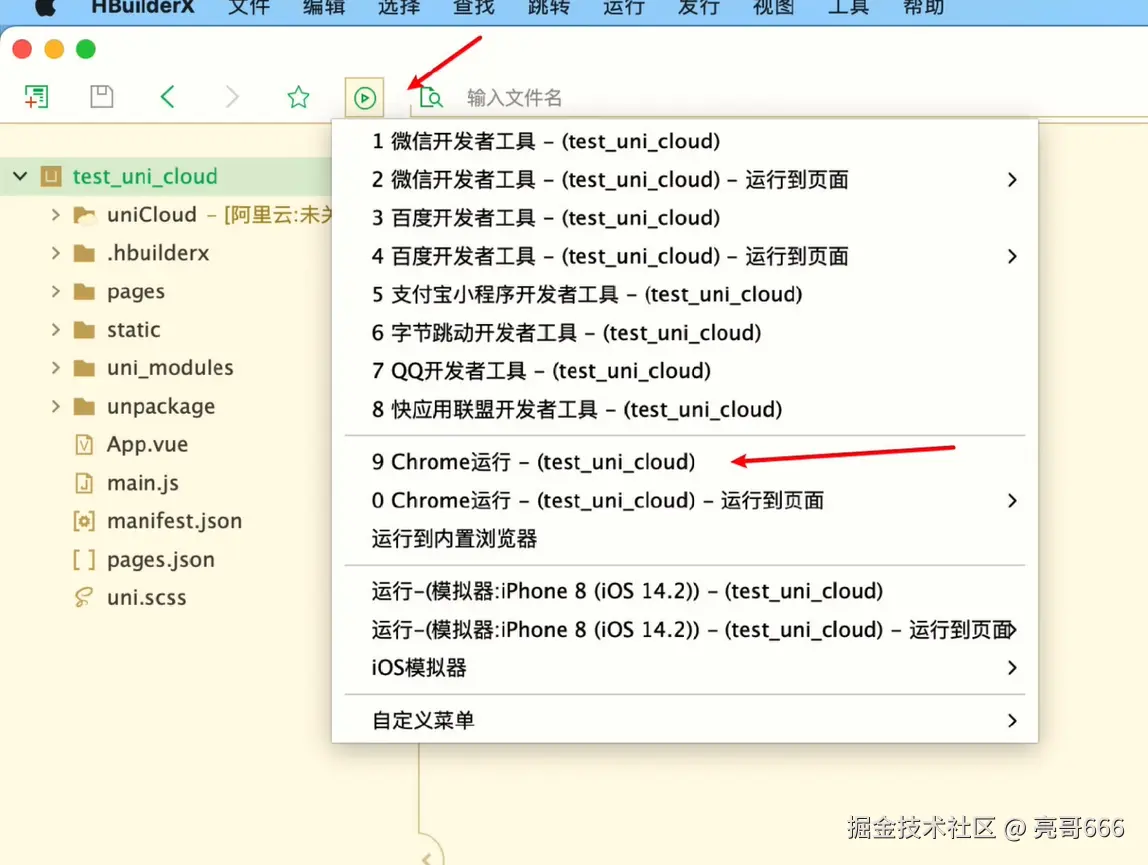The height and width of the screenshot is (865, 1148).
Task: Click the 输入文件名 search field
Action: point(515,97)
